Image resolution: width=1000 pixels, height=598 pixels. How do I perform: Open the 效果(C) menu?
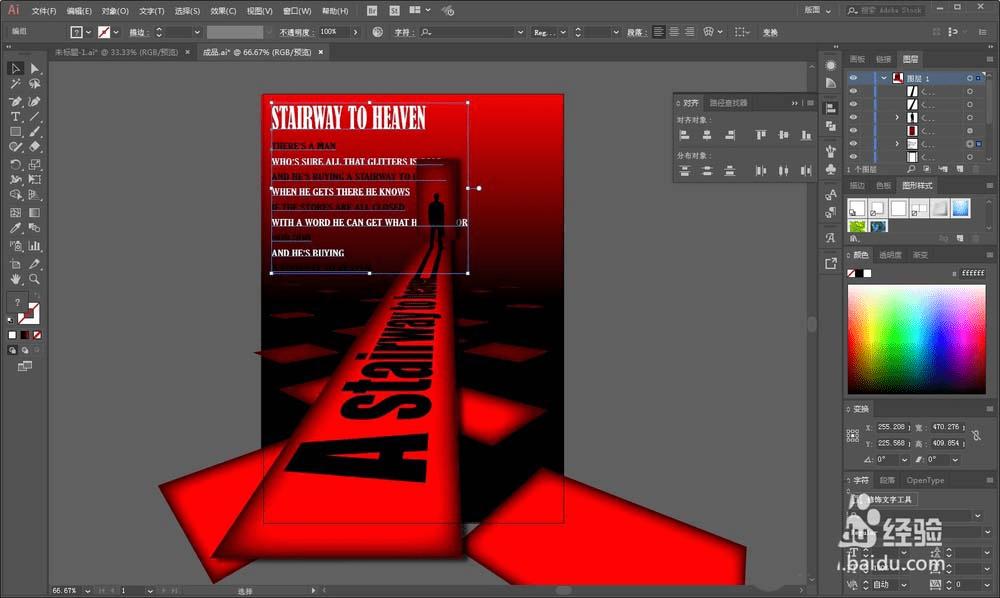click(x=223, y=11)
